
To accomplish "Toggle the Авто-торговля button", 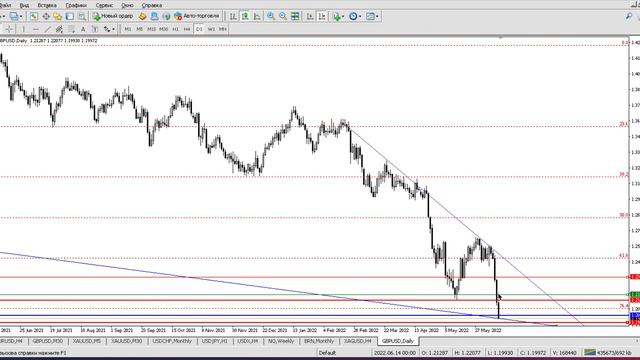I will [x=197, y=16].
